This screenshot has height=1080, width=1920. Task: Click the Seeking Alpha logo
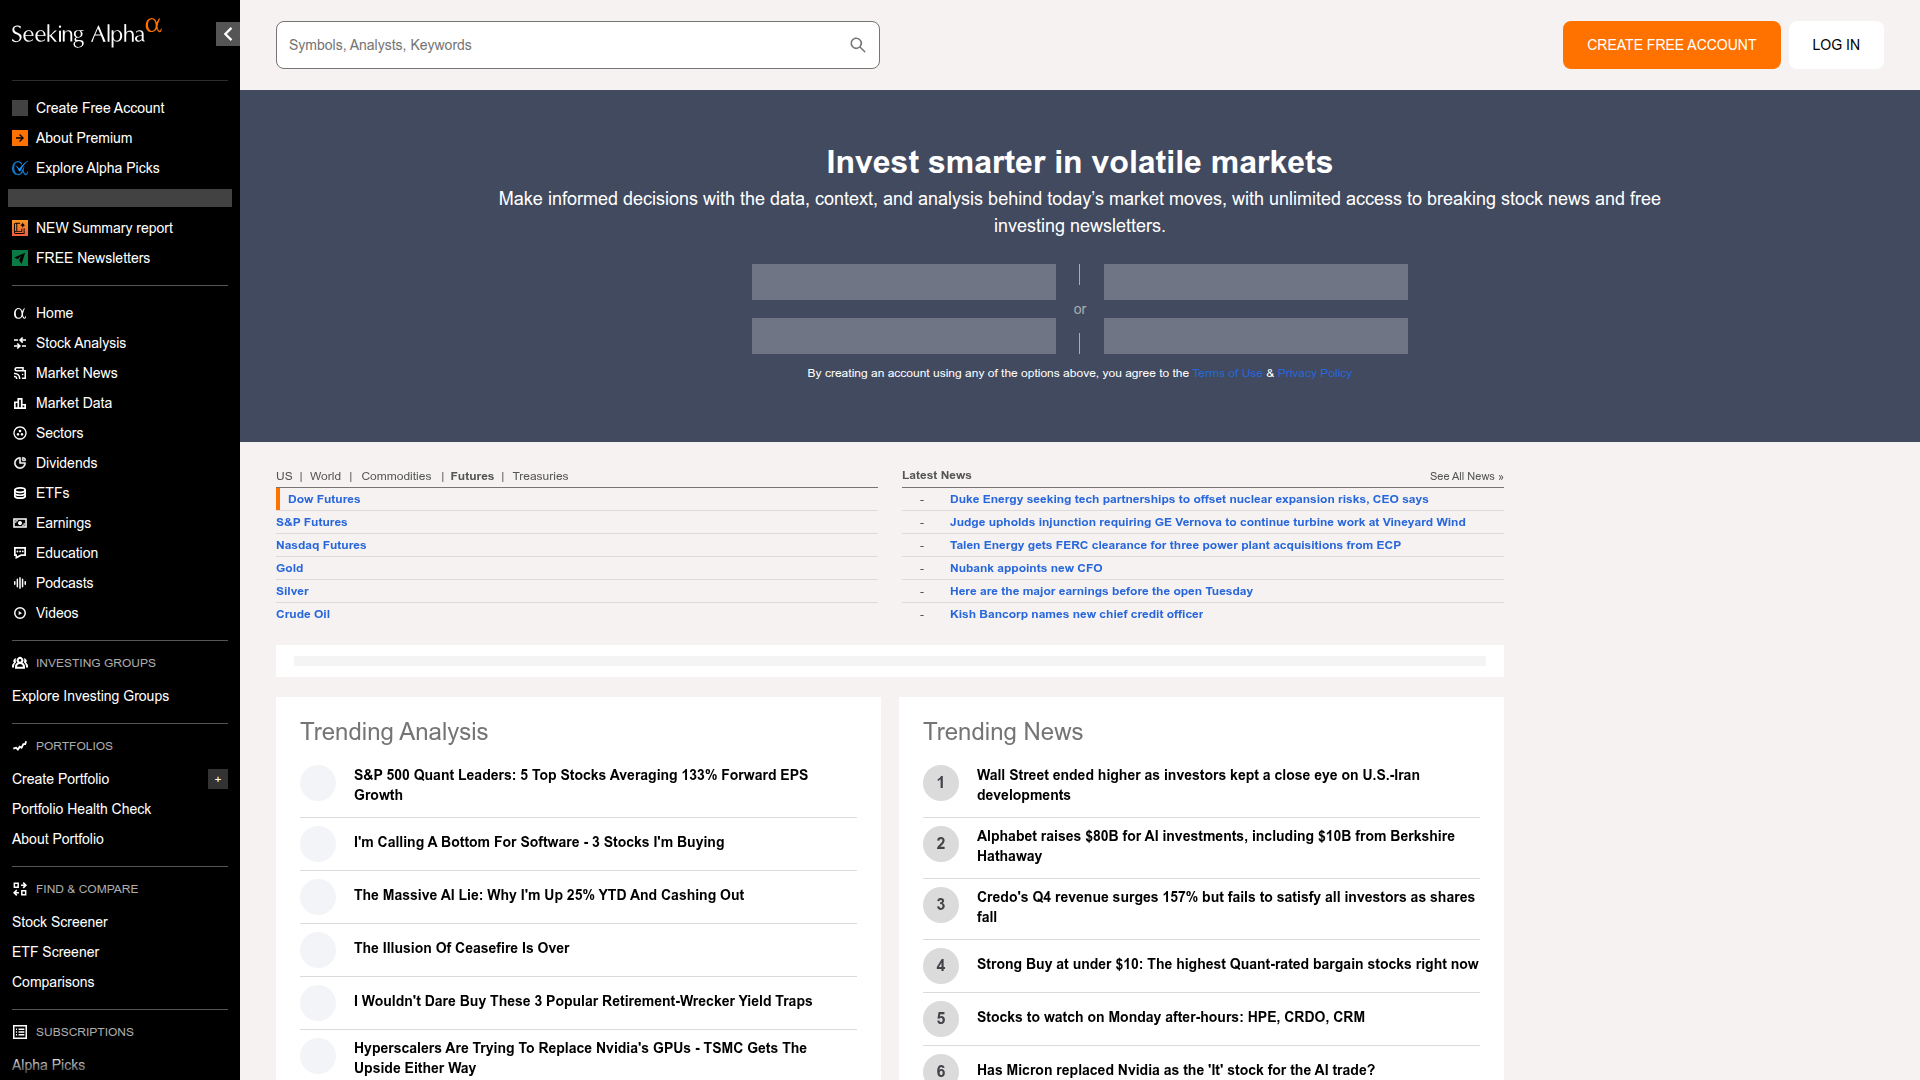click(x=86, y=33)
